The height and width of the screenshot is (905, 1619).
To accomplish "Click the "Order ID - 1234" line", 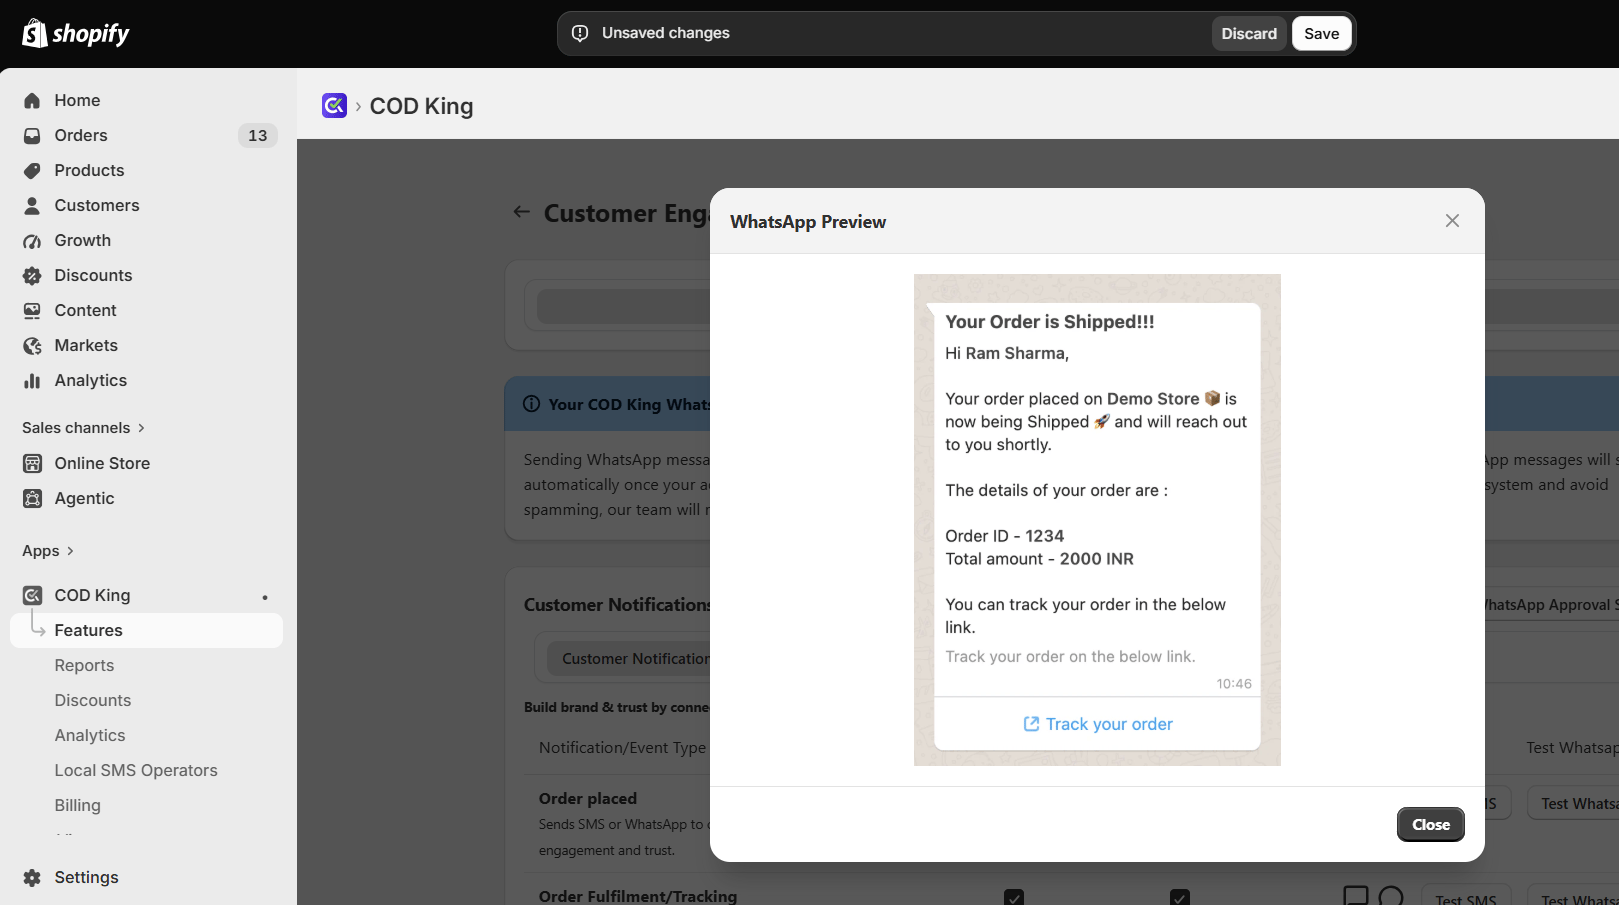I will 1005,536.
